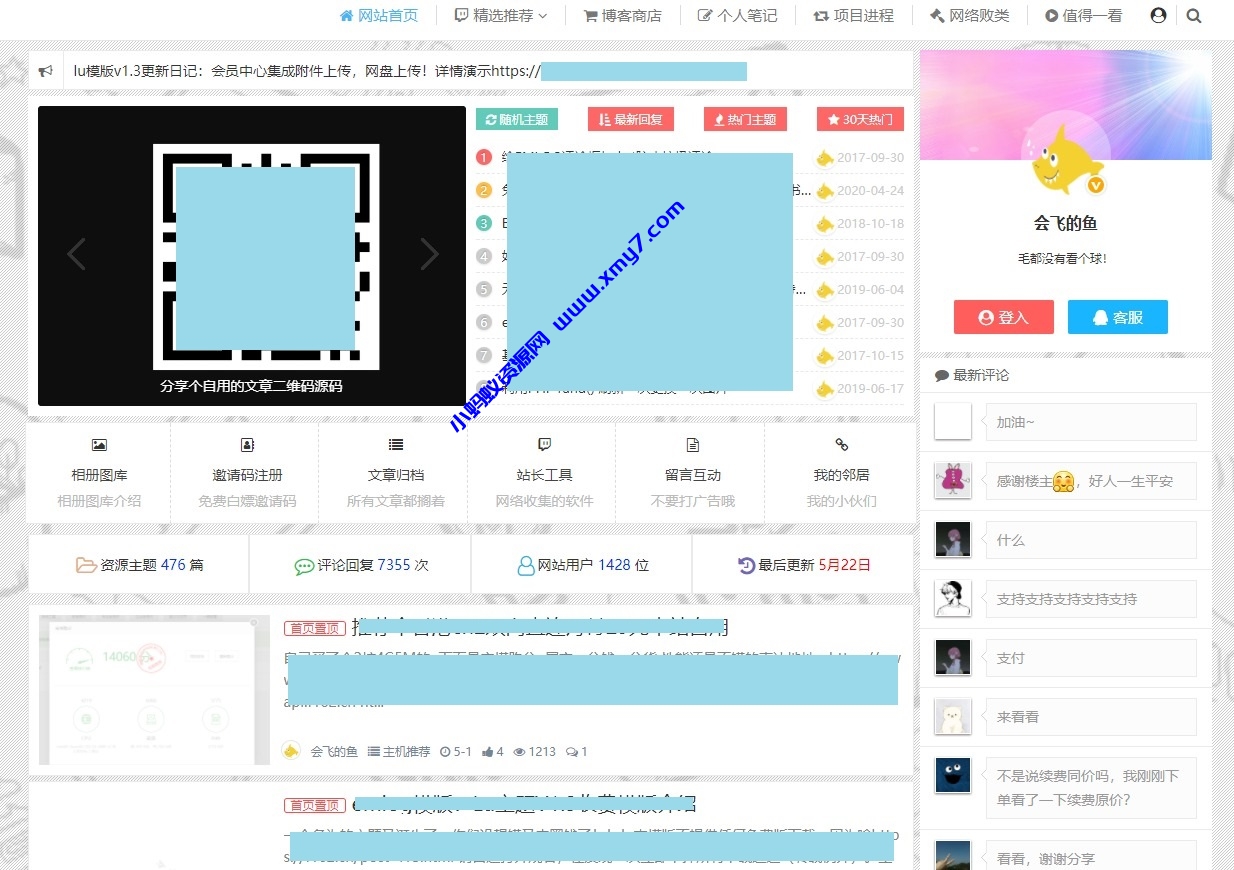Viewport: 1234px width, 870px height.
Task: Open 相册图库 via the image gallery icon
Action: (x=99, y=444)
